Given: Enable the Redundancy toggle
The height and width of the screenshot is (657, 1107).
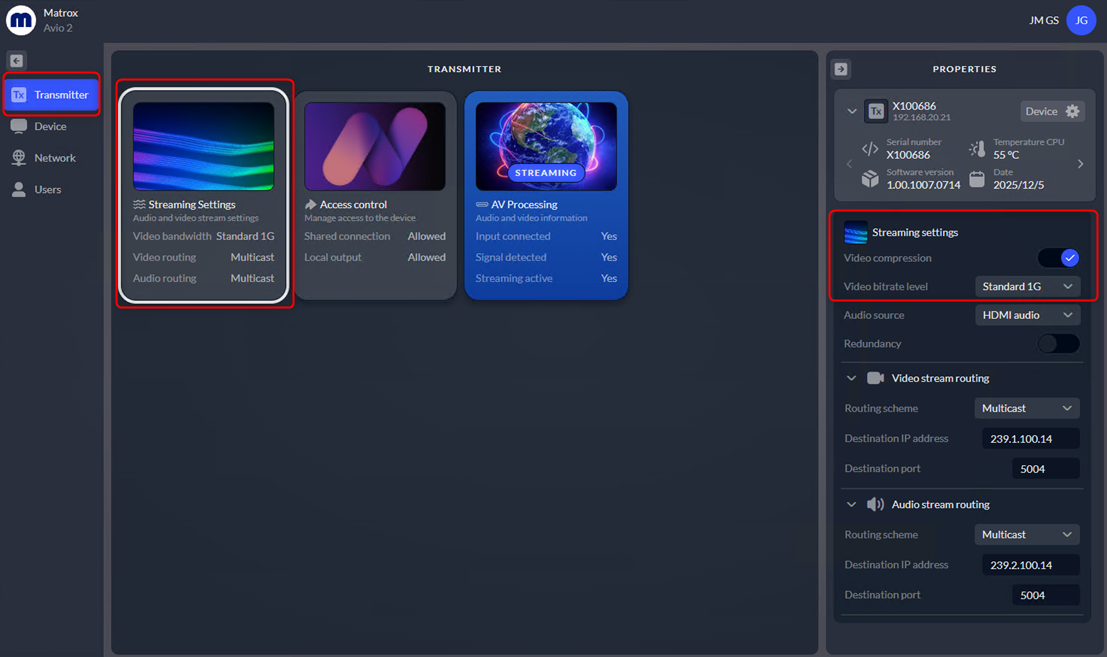Looking at the screenshot, I should tap(1058, 344).
